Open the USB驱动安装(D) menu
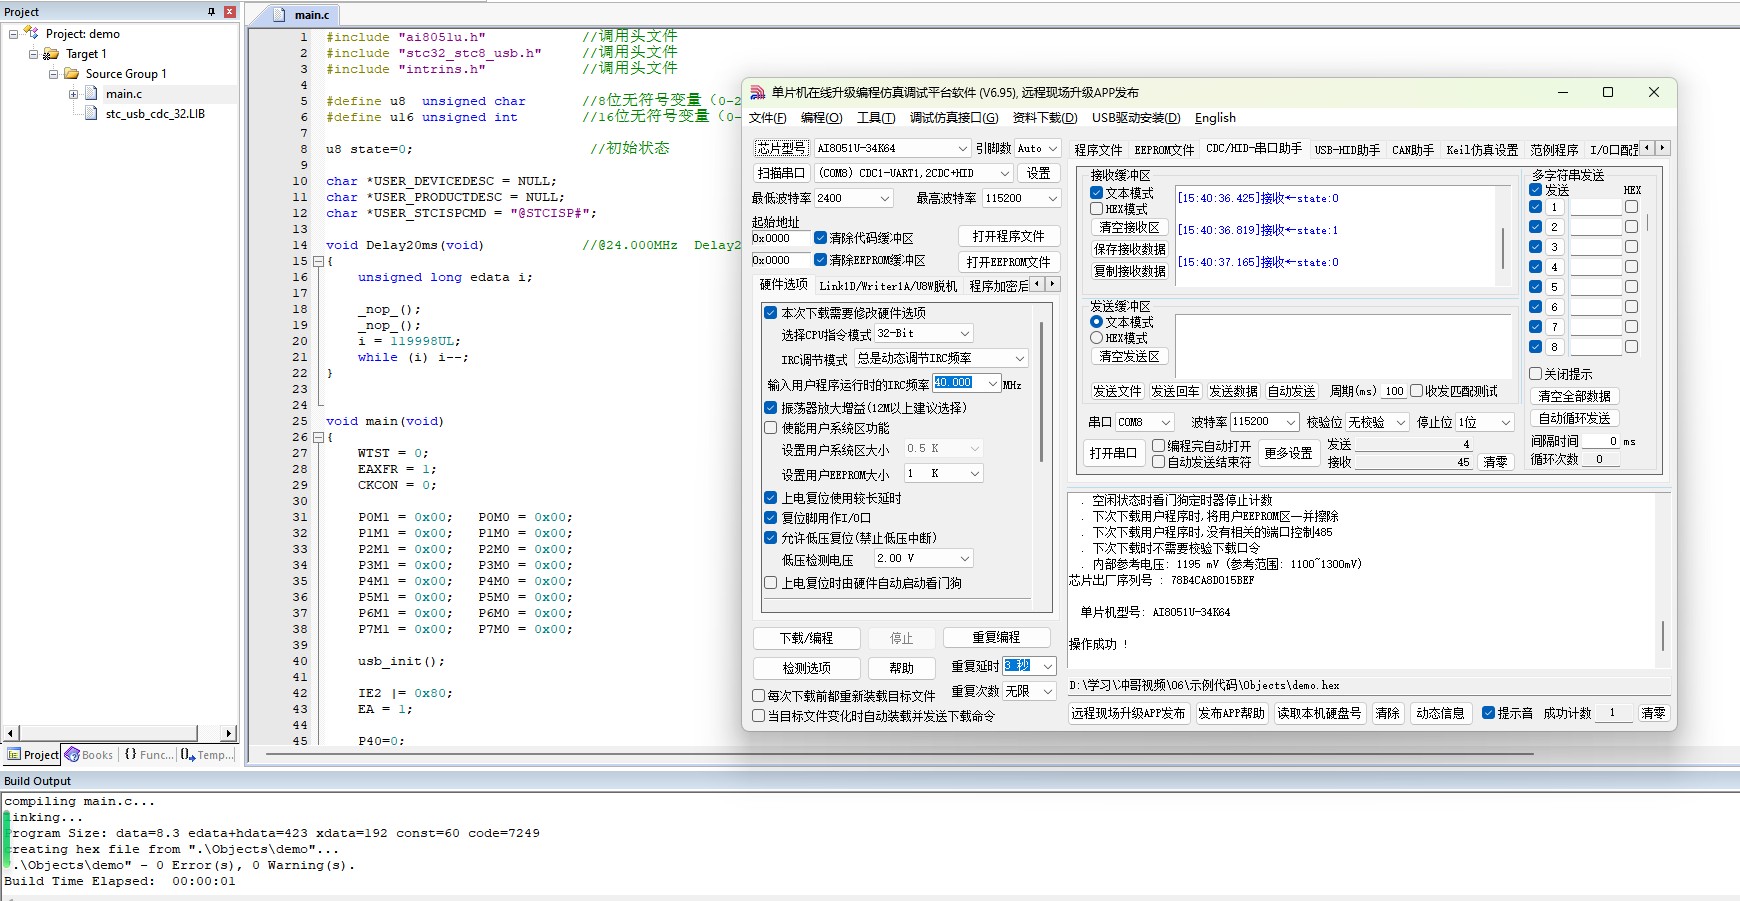This screenshot has height=901, width=1740. click(x=1136, y=118)
